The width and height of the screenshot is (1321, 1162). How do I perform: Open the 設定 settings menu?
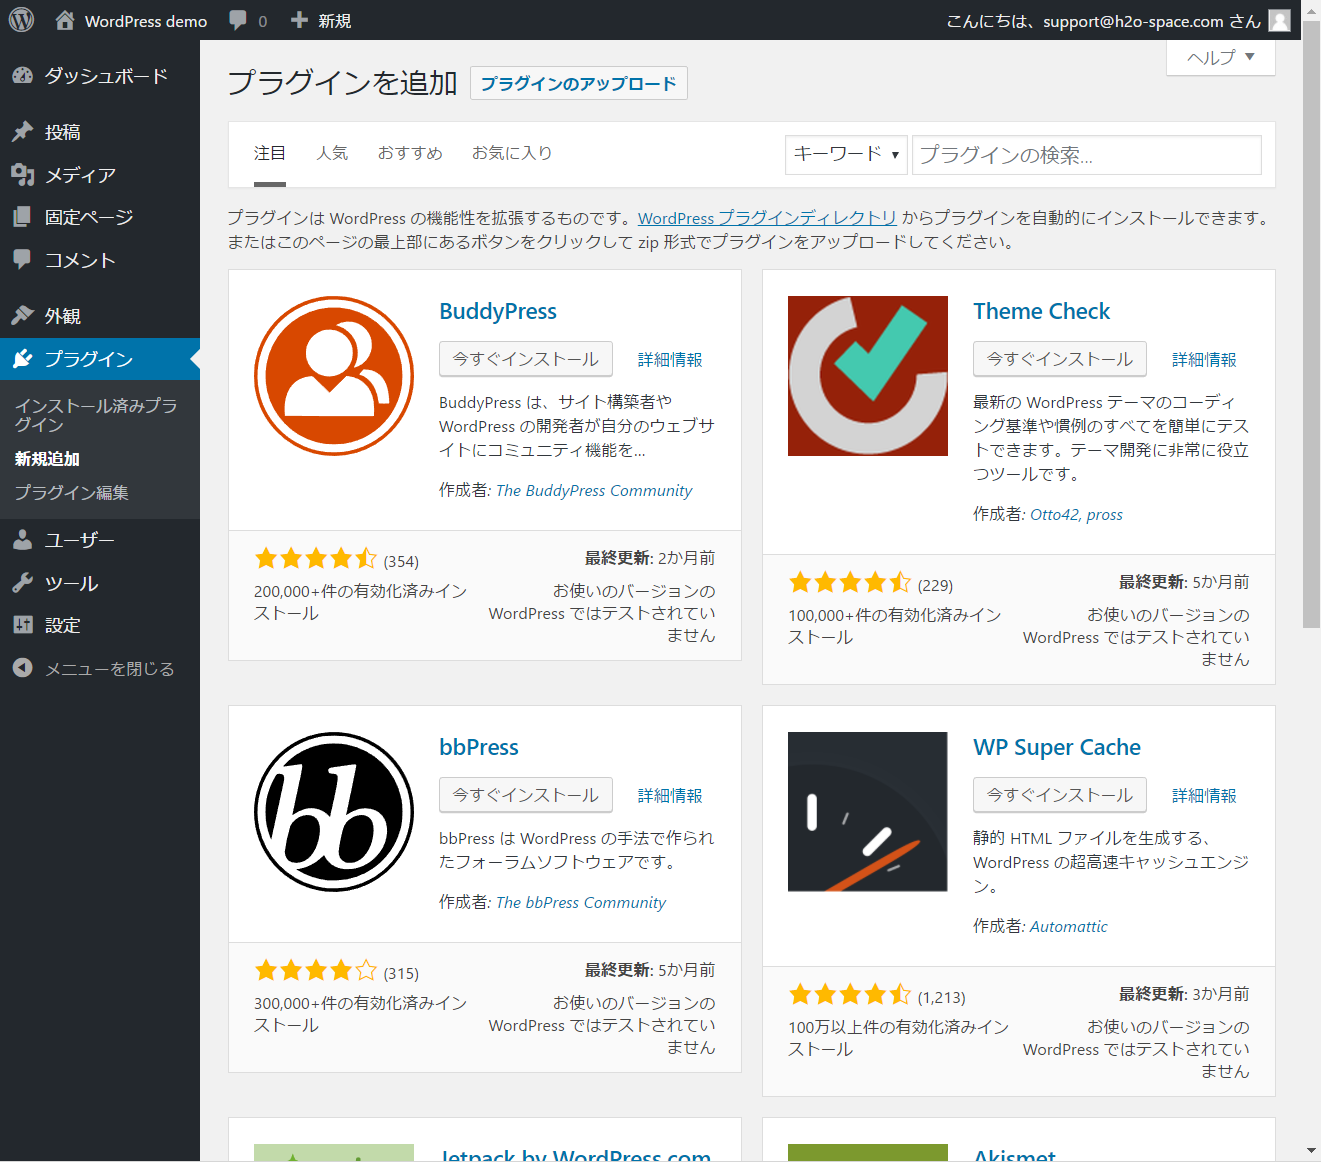pyautogui.click(x=62, y=625)
